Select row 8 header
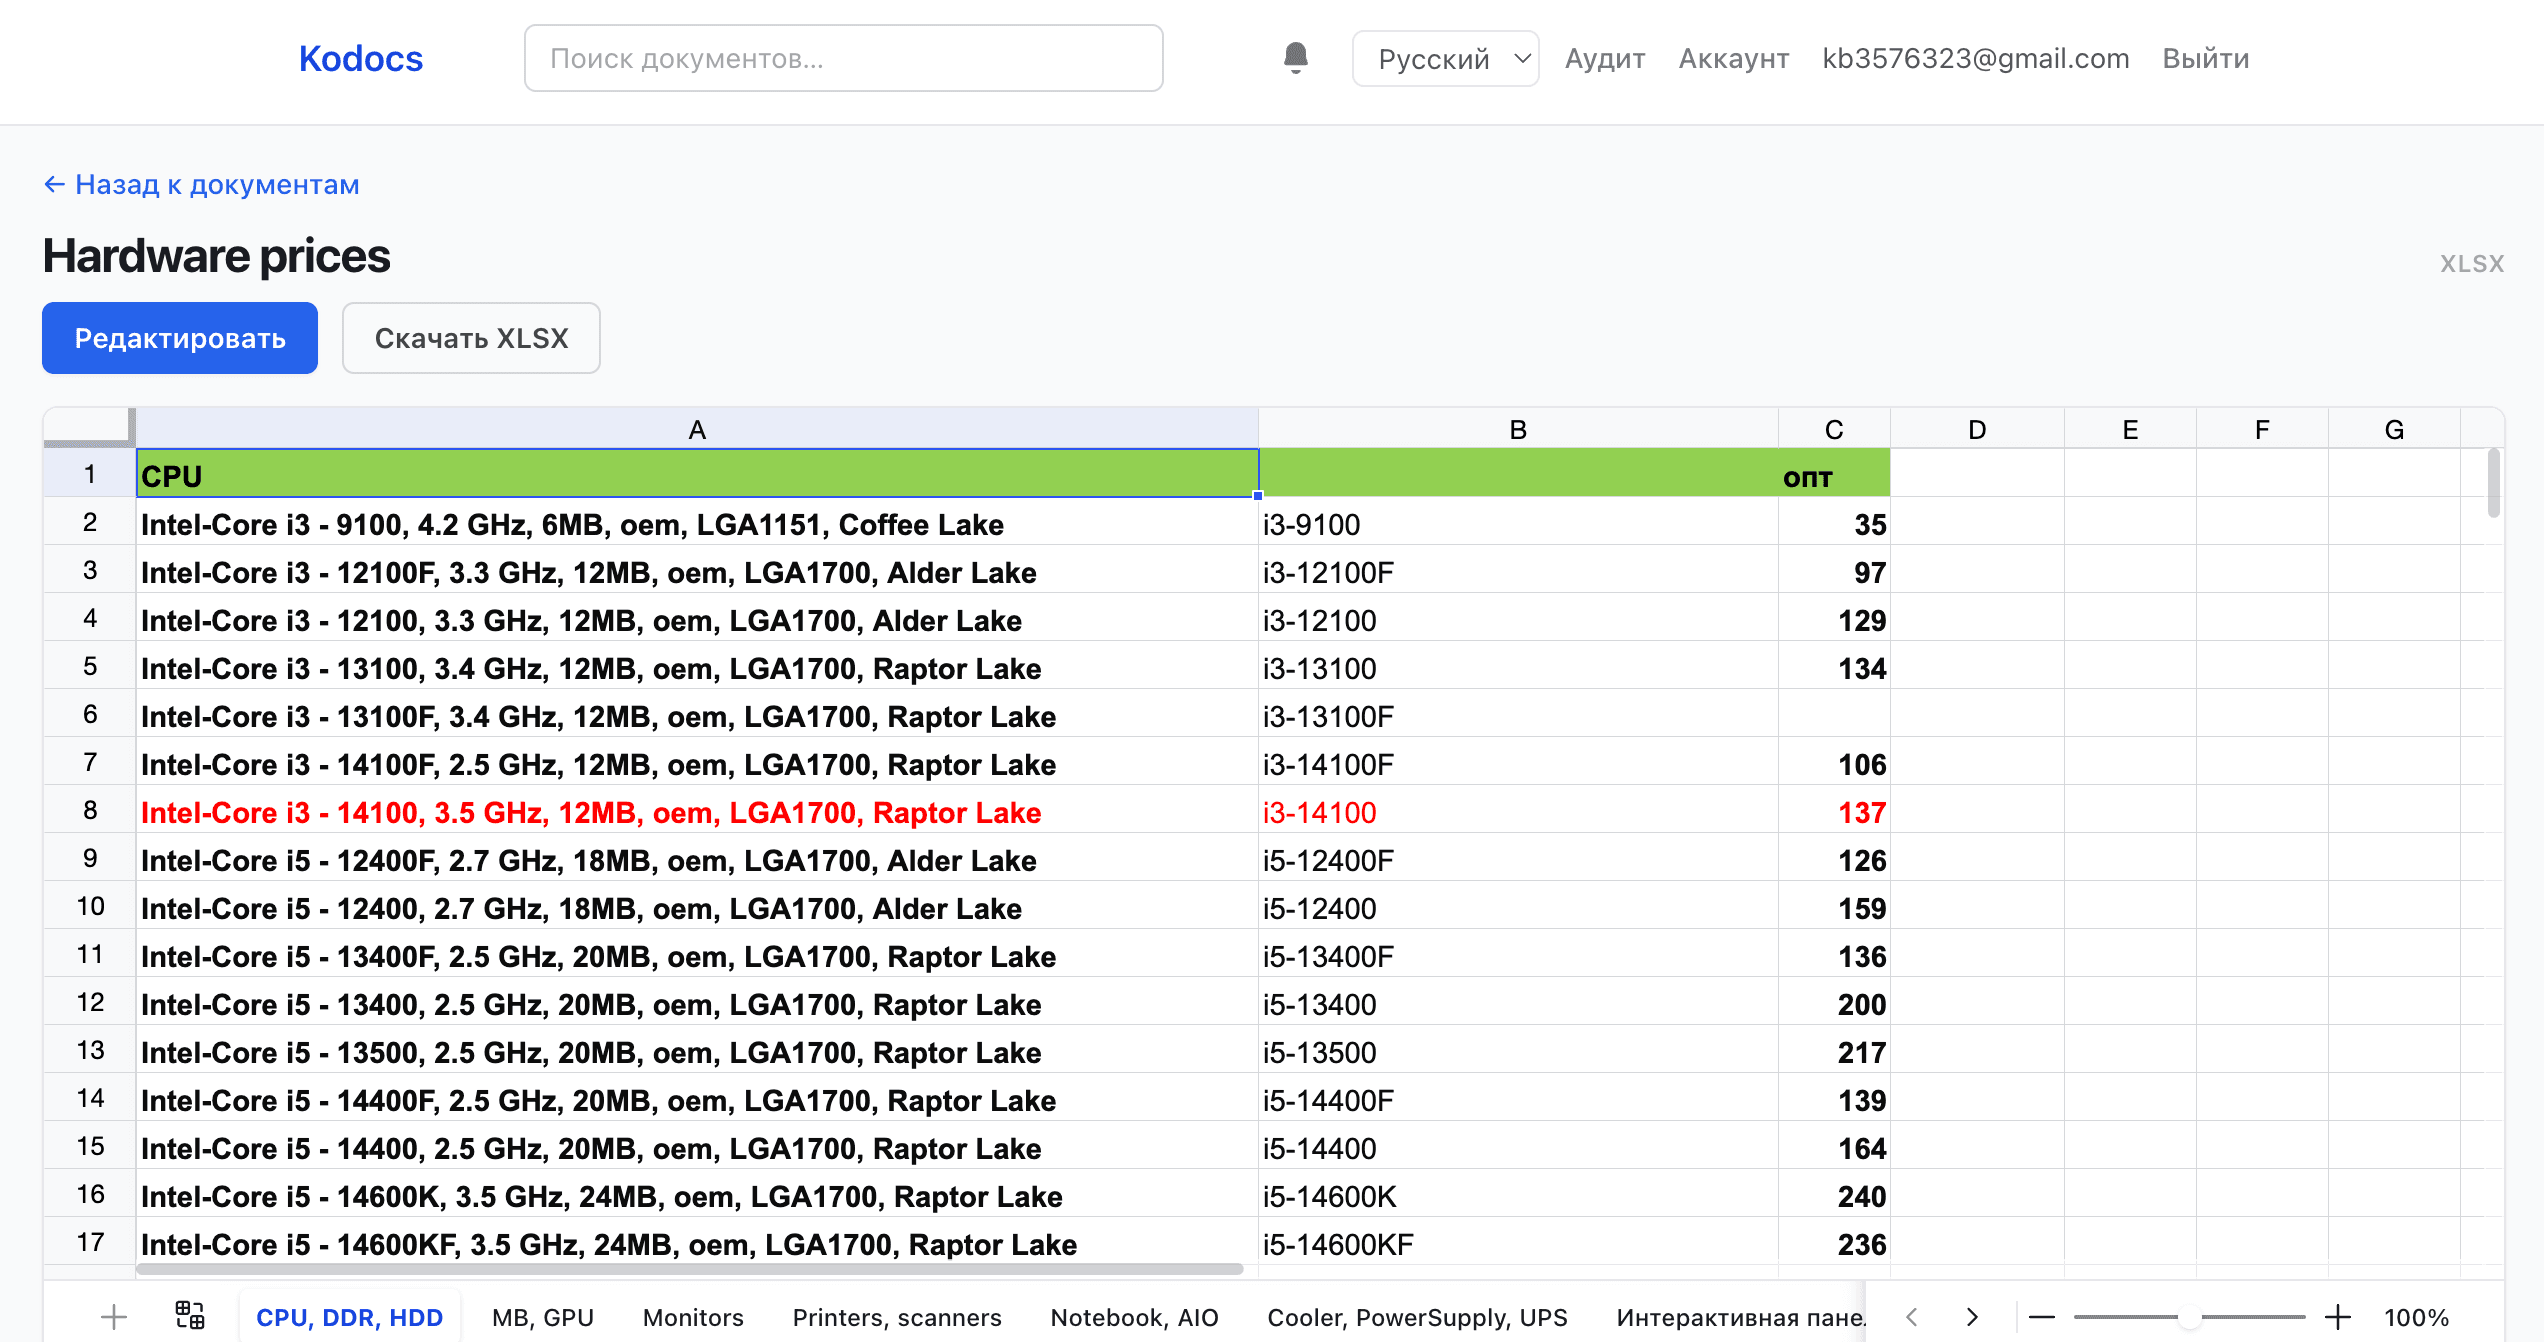This screenshot has width=2544, height=1342. click(x=90, y=810)
